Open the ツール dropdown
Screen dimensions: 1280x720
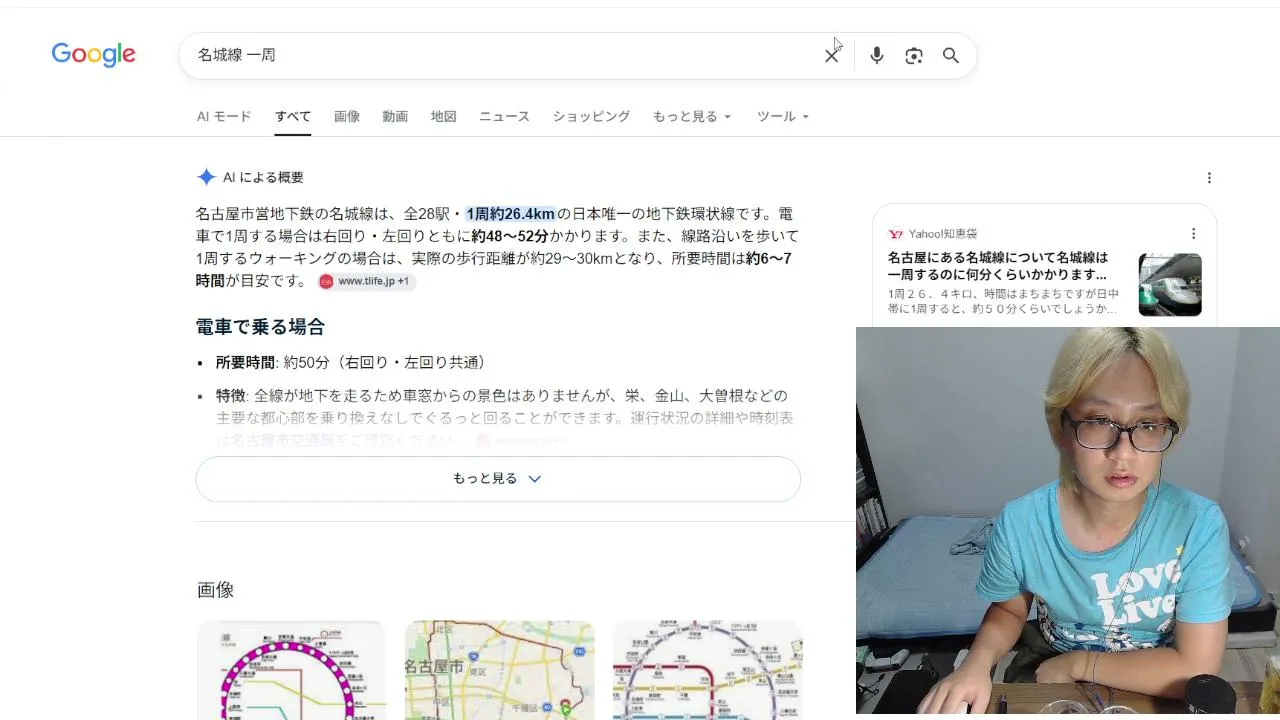tap(783, 116)
